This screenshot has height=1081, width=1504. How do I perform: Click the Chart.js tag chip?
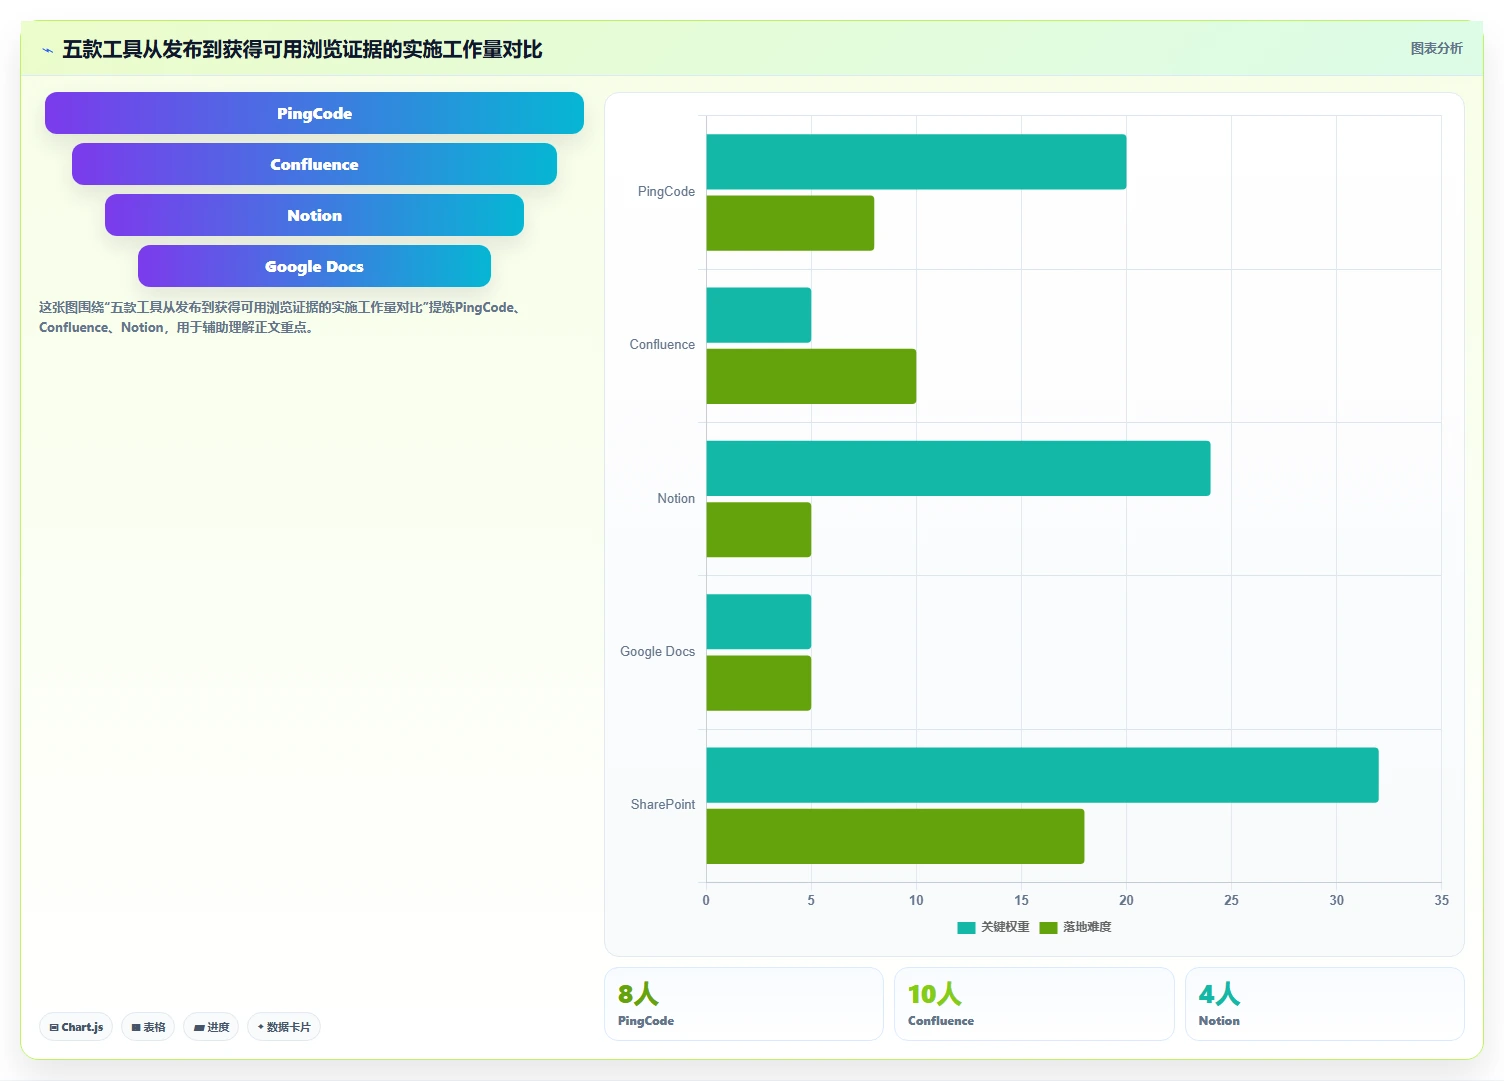point(76,1027)
